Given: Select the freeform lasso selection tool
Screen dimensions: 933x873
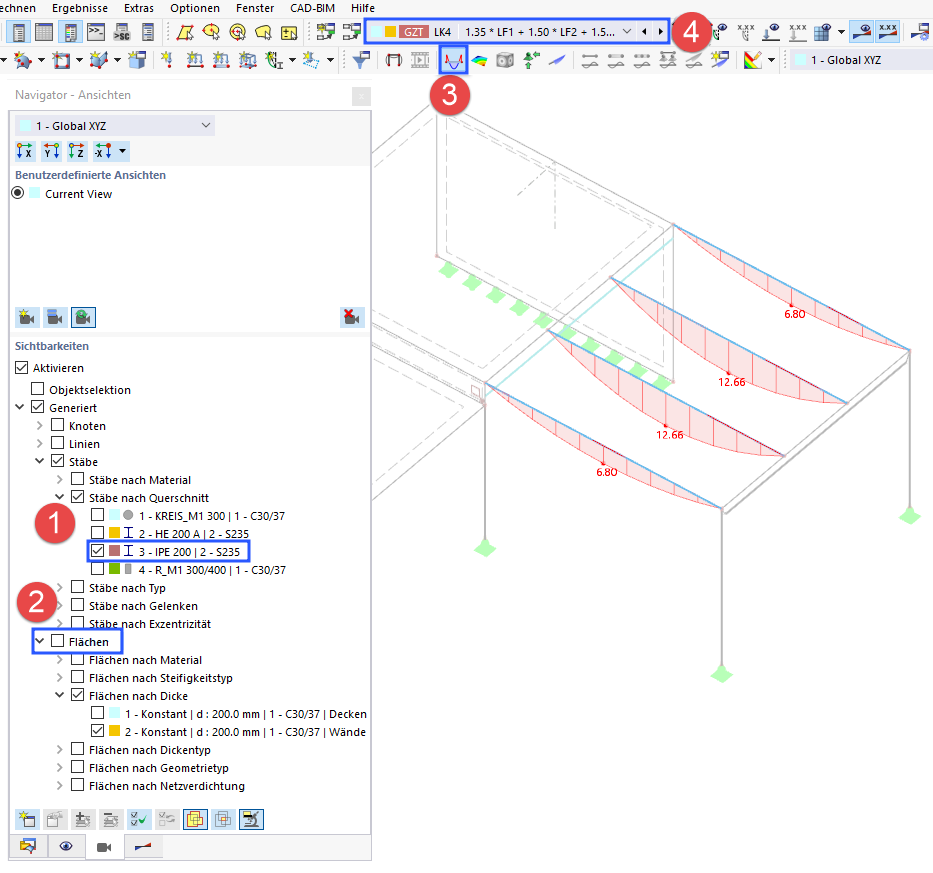Looking at the screenshot, I should (x=263, y=32).
